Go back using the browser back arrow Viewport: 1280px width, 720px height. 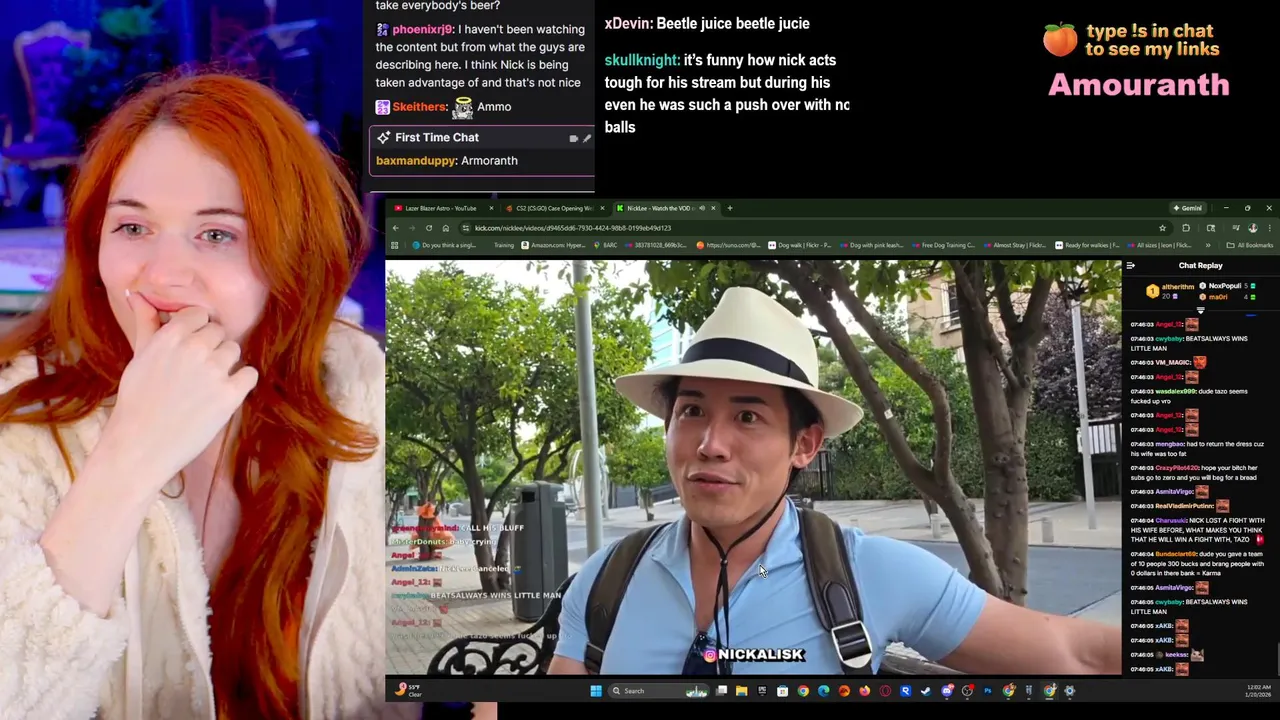coord(395,228)
